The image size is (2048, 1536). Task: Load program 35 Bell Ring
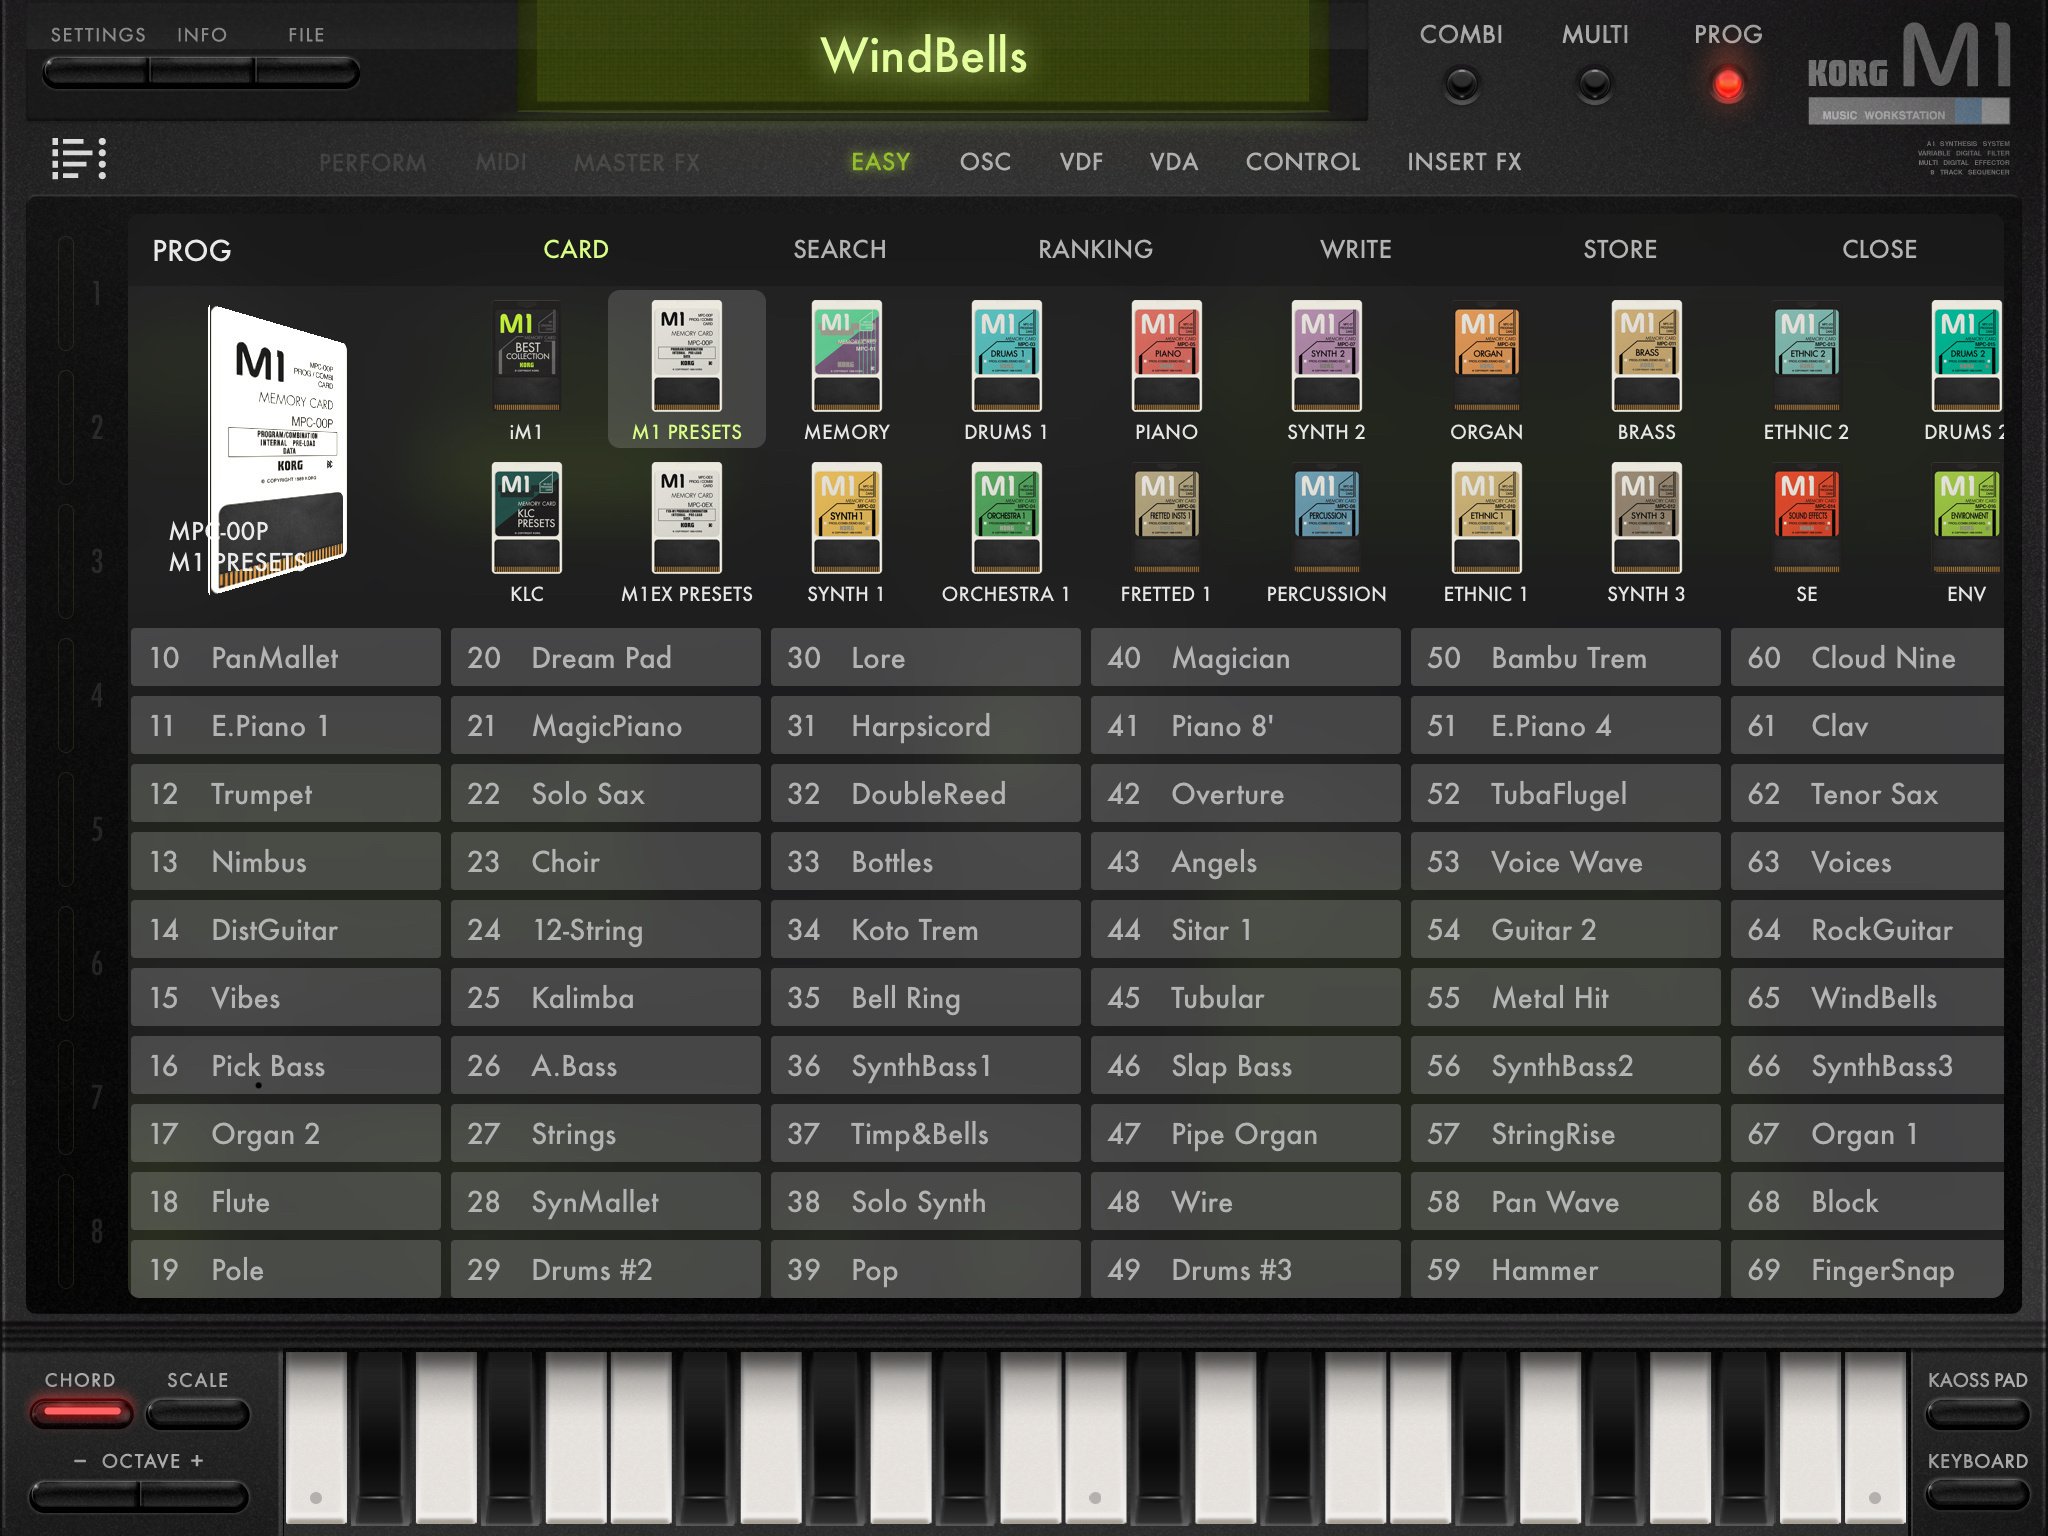click(x=925, y=998)
